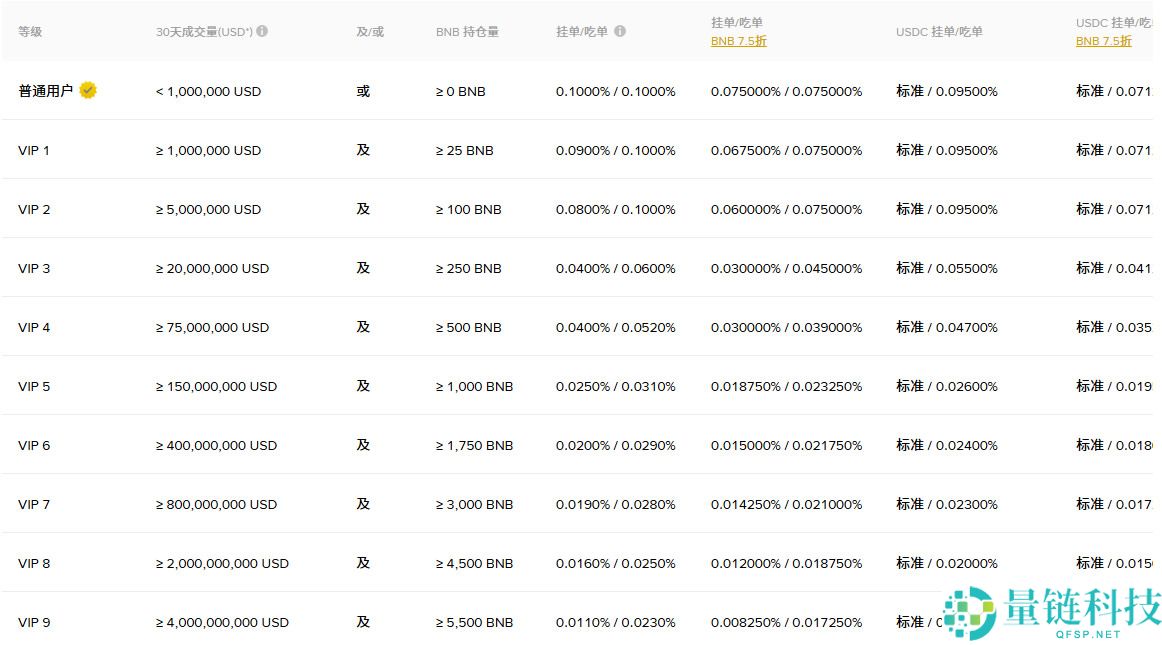Click the info icon beside 30天成交量(USD*) header

(x=262, y=30)
